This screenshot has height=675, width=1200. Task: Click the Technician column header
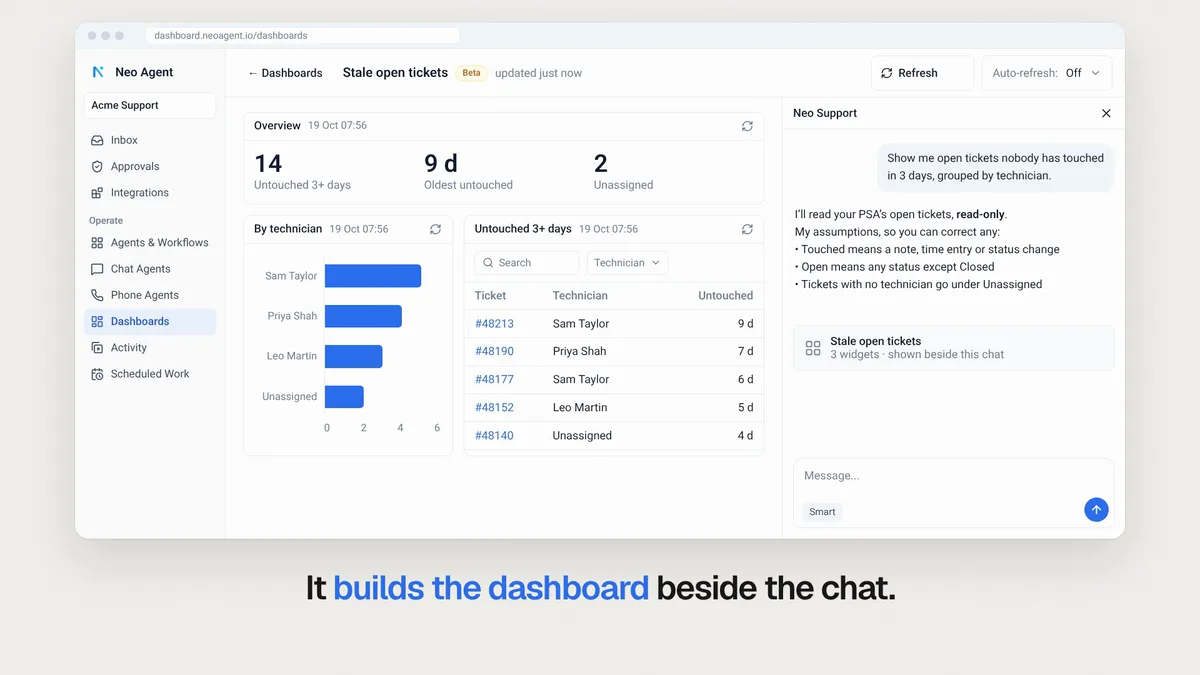click(580, 295)
